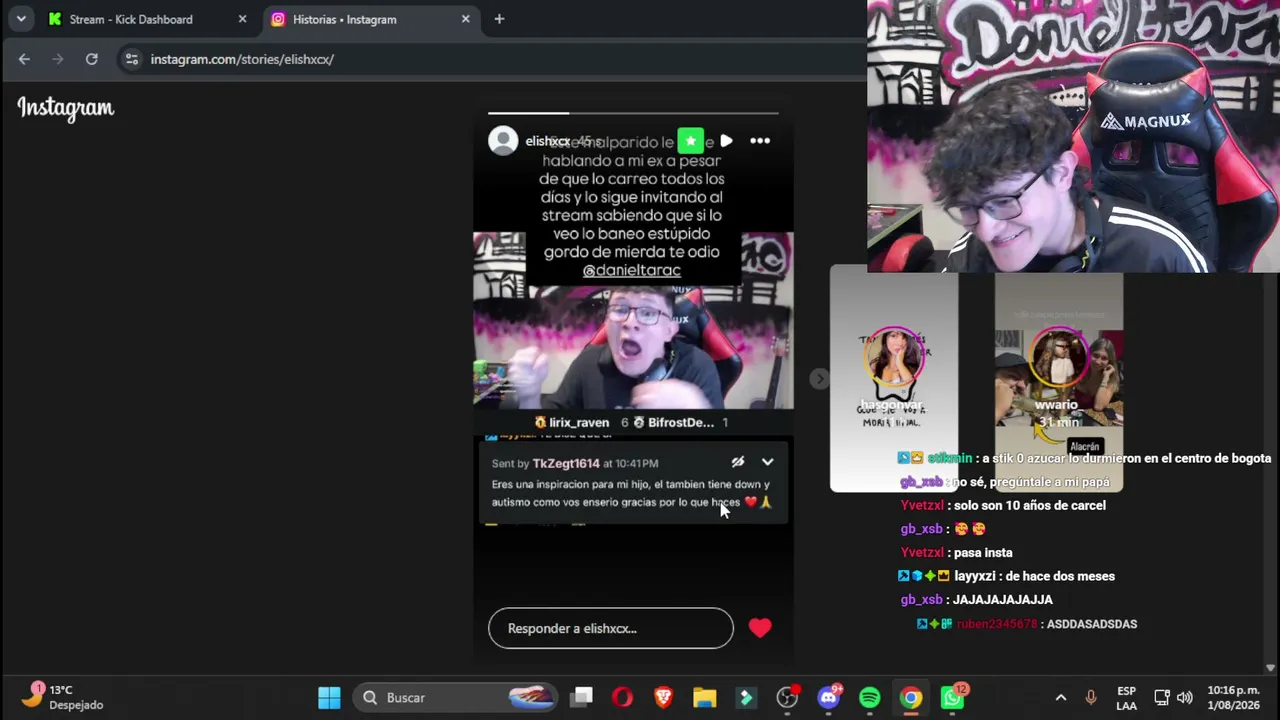Open the clock and date 10:16 p.m.

pyautogui.click(x=1233, y=697)
